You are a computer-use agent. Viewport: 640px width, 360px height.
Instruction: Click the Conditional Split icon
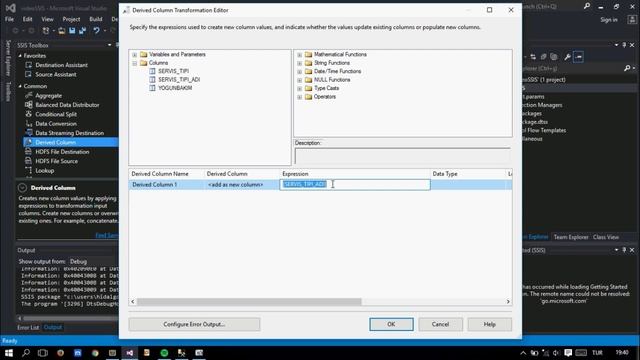[29, 114]
